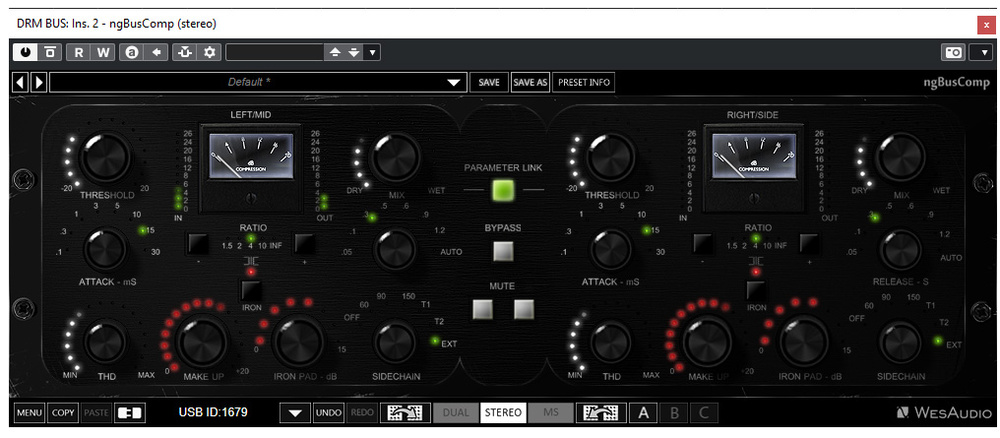Toggle the Parameter Link green button
This screenshot has height=438, width=1000.
pos(503,190)
